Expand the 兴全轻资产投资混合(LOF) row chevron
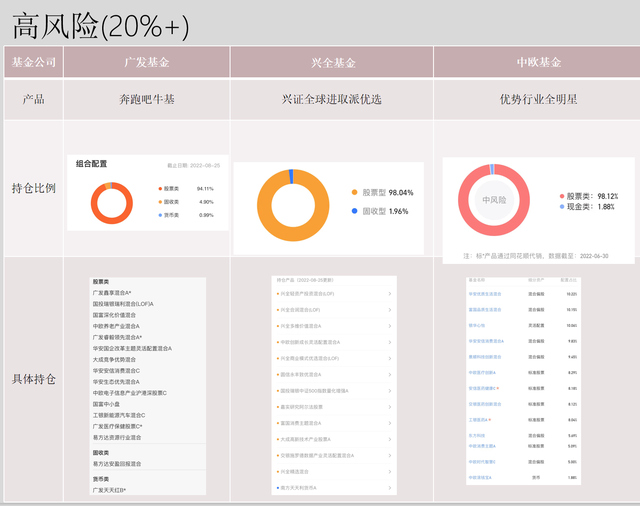 point(390,294)
